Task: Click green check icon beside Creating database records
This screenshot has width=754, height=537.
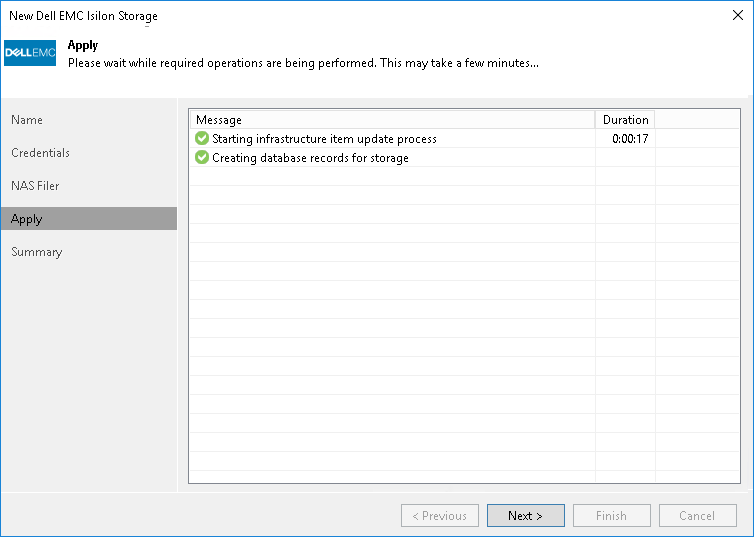Action: [x=202, y=157]
